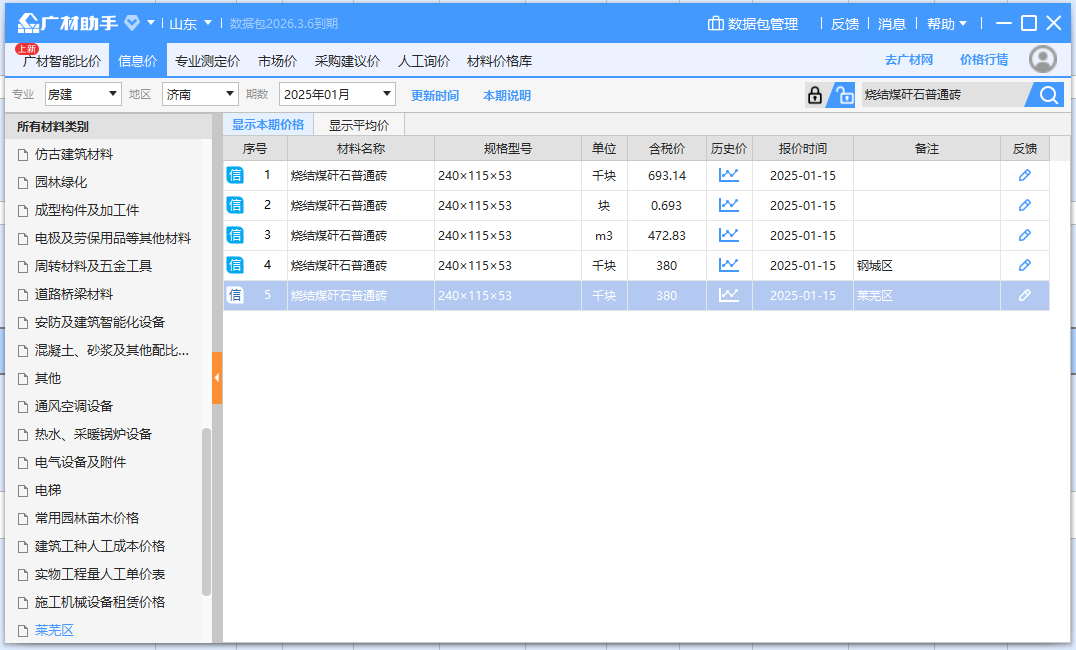Toggle the locked padlock beside the search box
Viewport: 1076px width, 650px height.
(815, 94)
